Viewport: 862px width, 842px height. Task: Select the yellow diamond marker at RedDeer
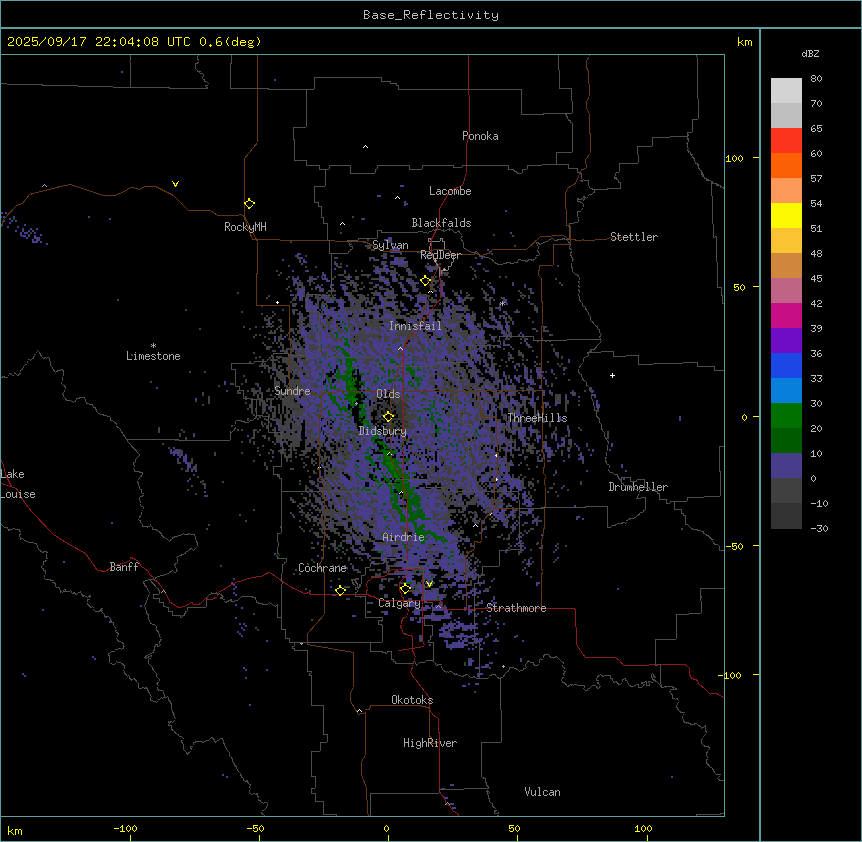tap(425, 281)
